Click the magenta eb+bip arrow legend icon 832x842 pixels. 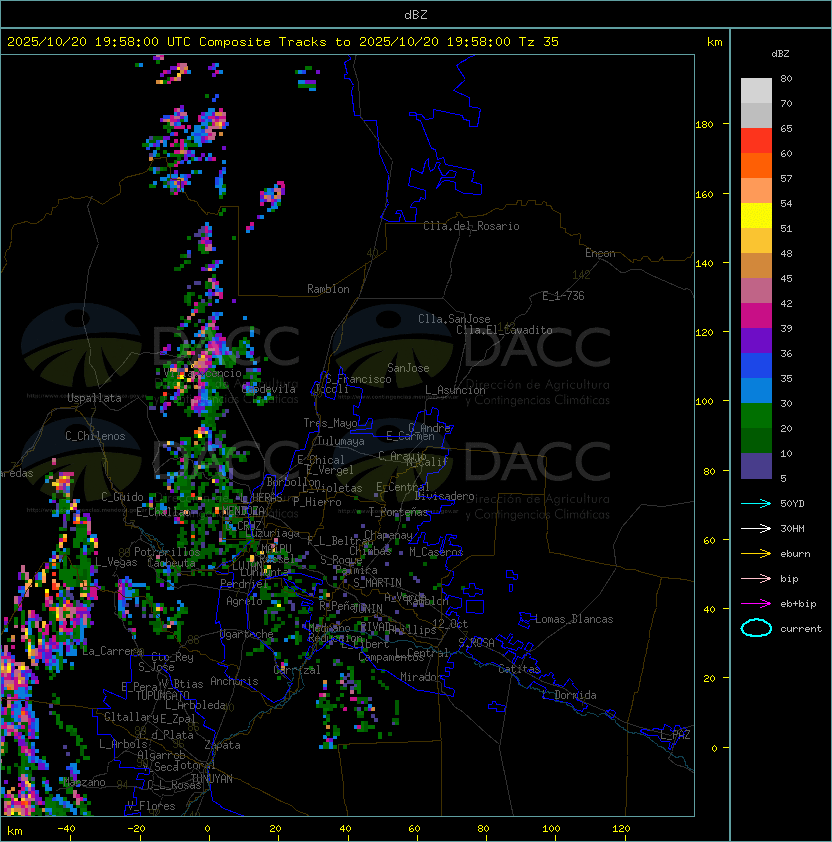[756, 604]
